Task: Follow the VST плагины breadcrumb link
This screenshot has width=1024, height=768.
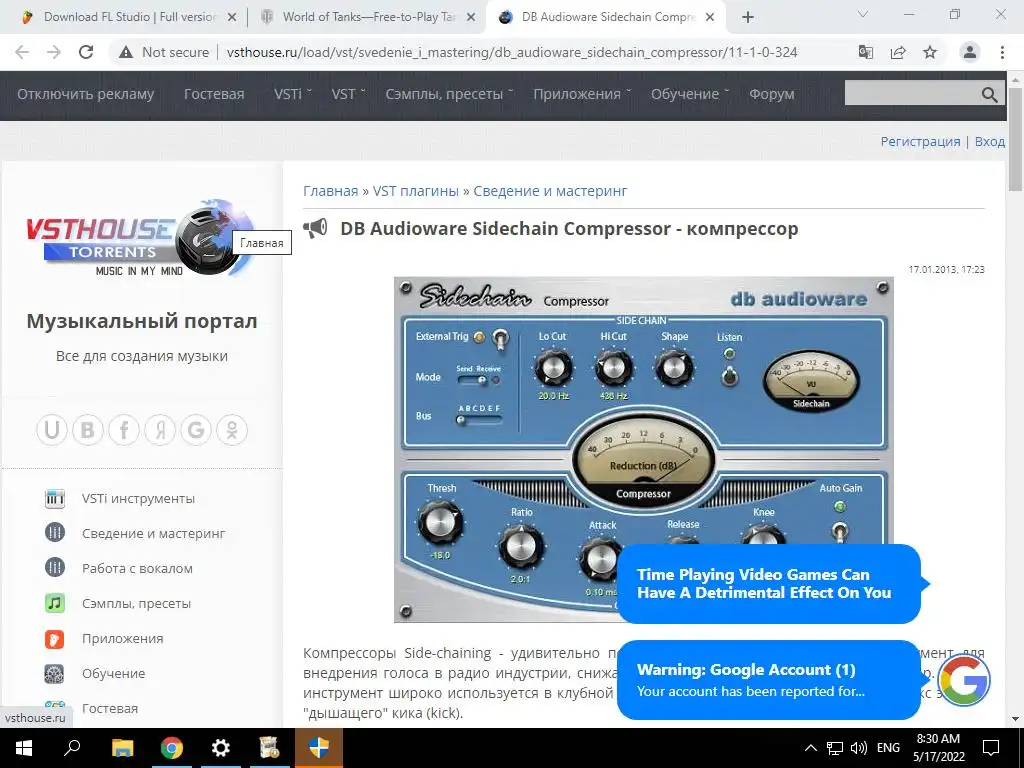Action: (x=415, y=191)
